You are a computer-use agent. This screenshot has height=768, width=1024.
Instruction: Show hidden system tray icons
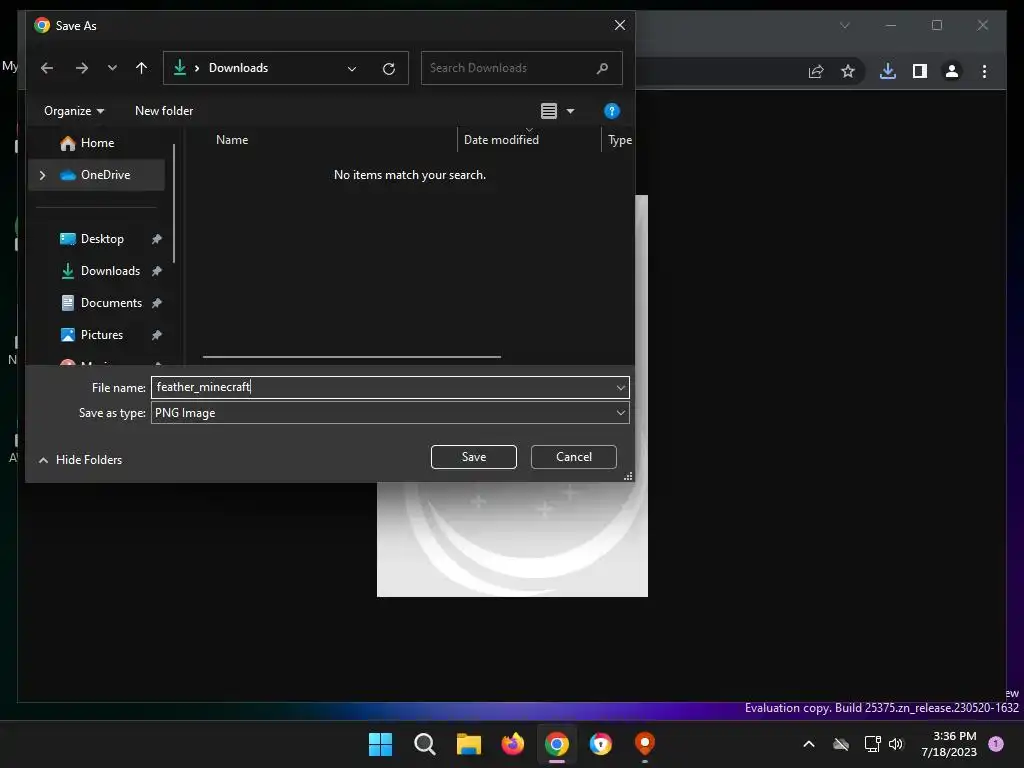point(808,744)
